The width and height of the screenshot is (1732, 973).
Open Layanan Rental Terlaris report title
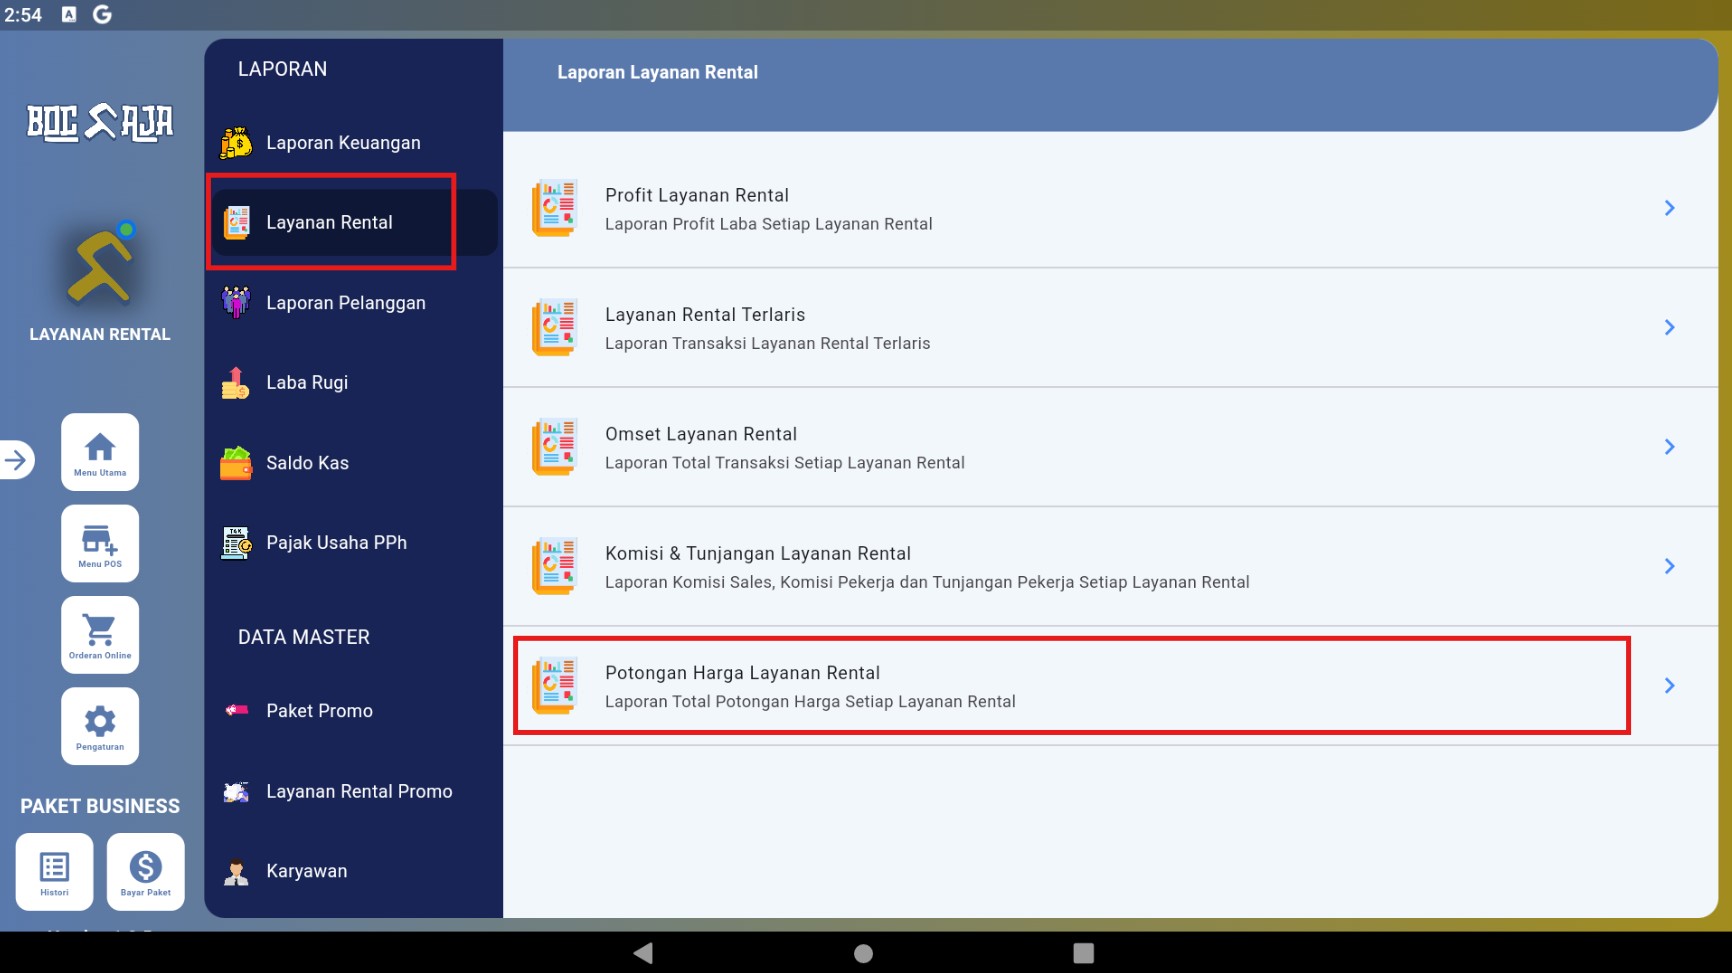pyautogui.click(x=705, y=314)
